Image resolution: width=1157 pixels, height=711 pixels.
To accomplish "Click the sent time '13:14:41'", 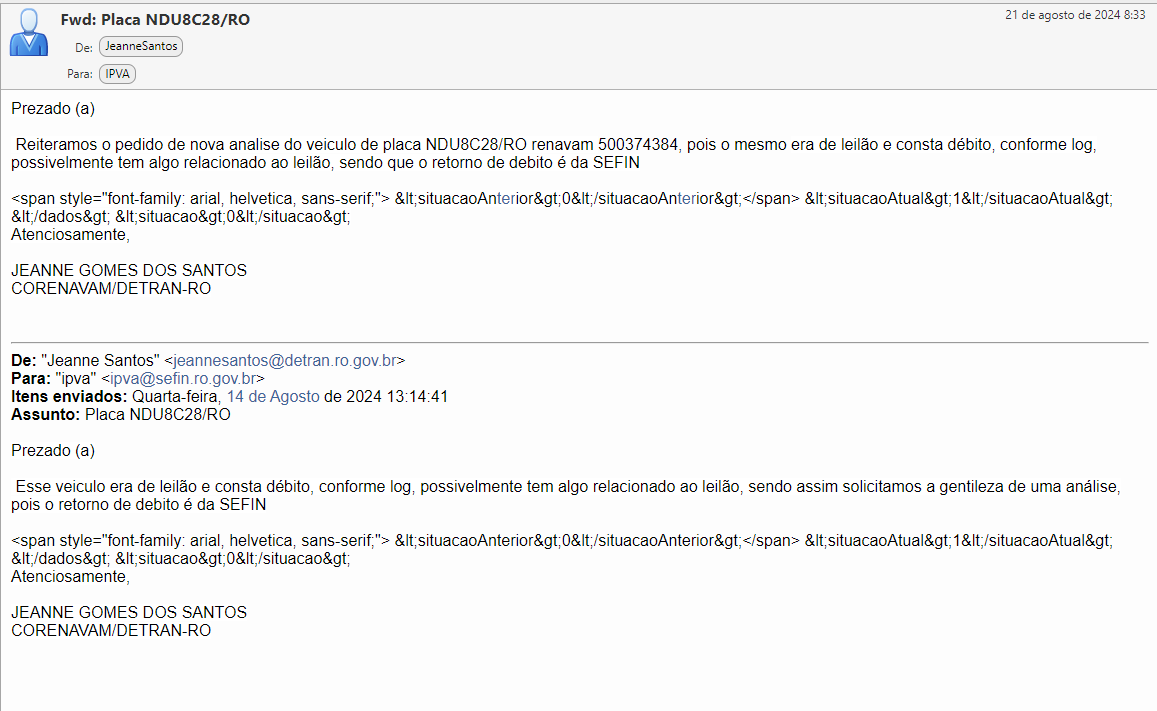I will click(x=416, y=397).
